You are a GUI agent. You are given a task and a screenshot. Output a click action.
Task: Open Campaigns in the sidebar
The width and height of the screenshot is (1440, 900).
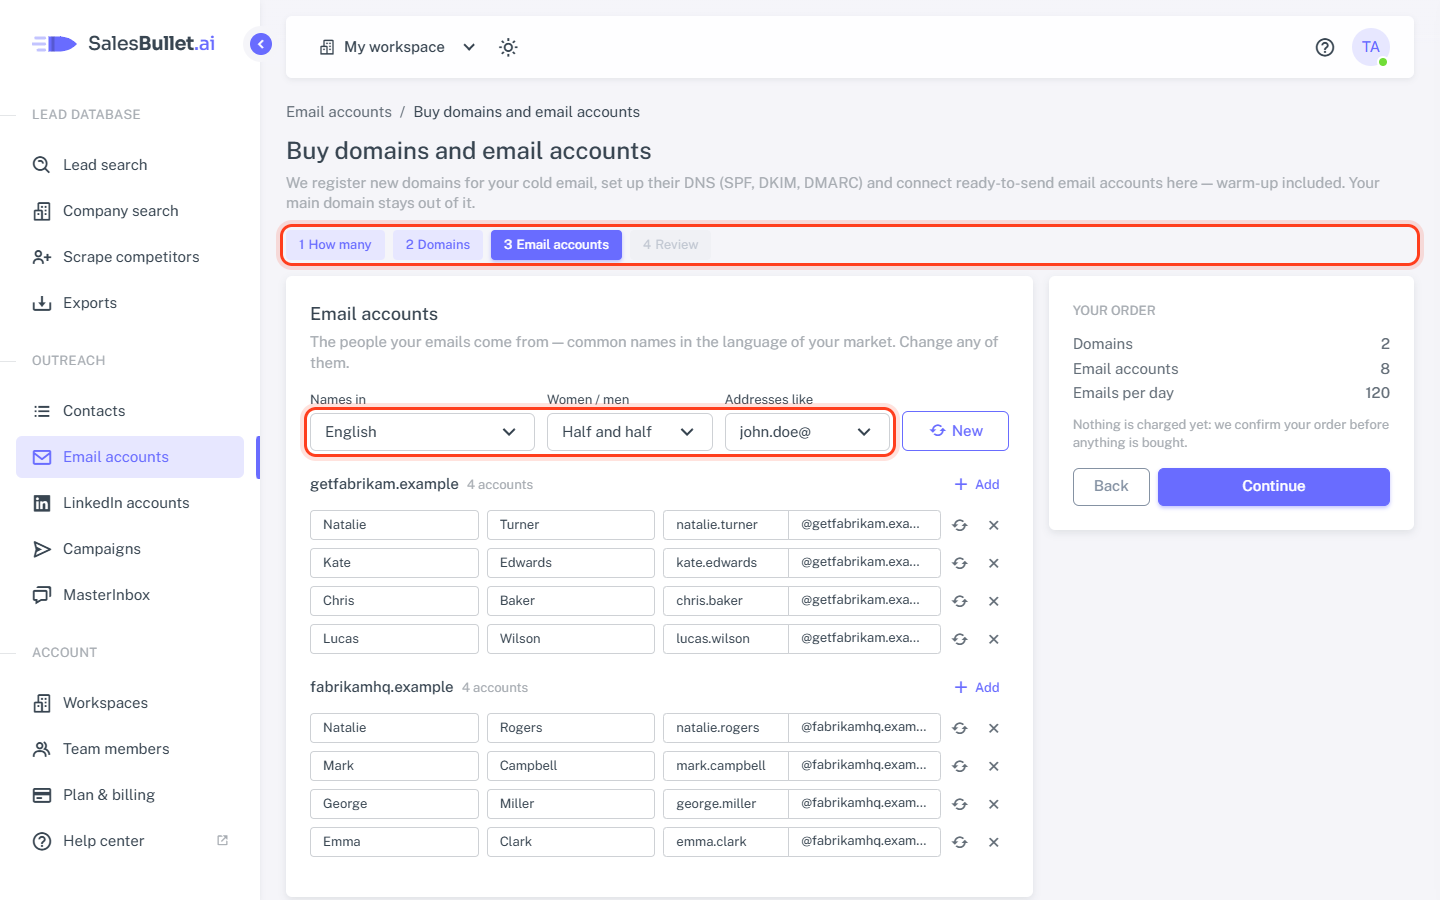coord(130,549)
